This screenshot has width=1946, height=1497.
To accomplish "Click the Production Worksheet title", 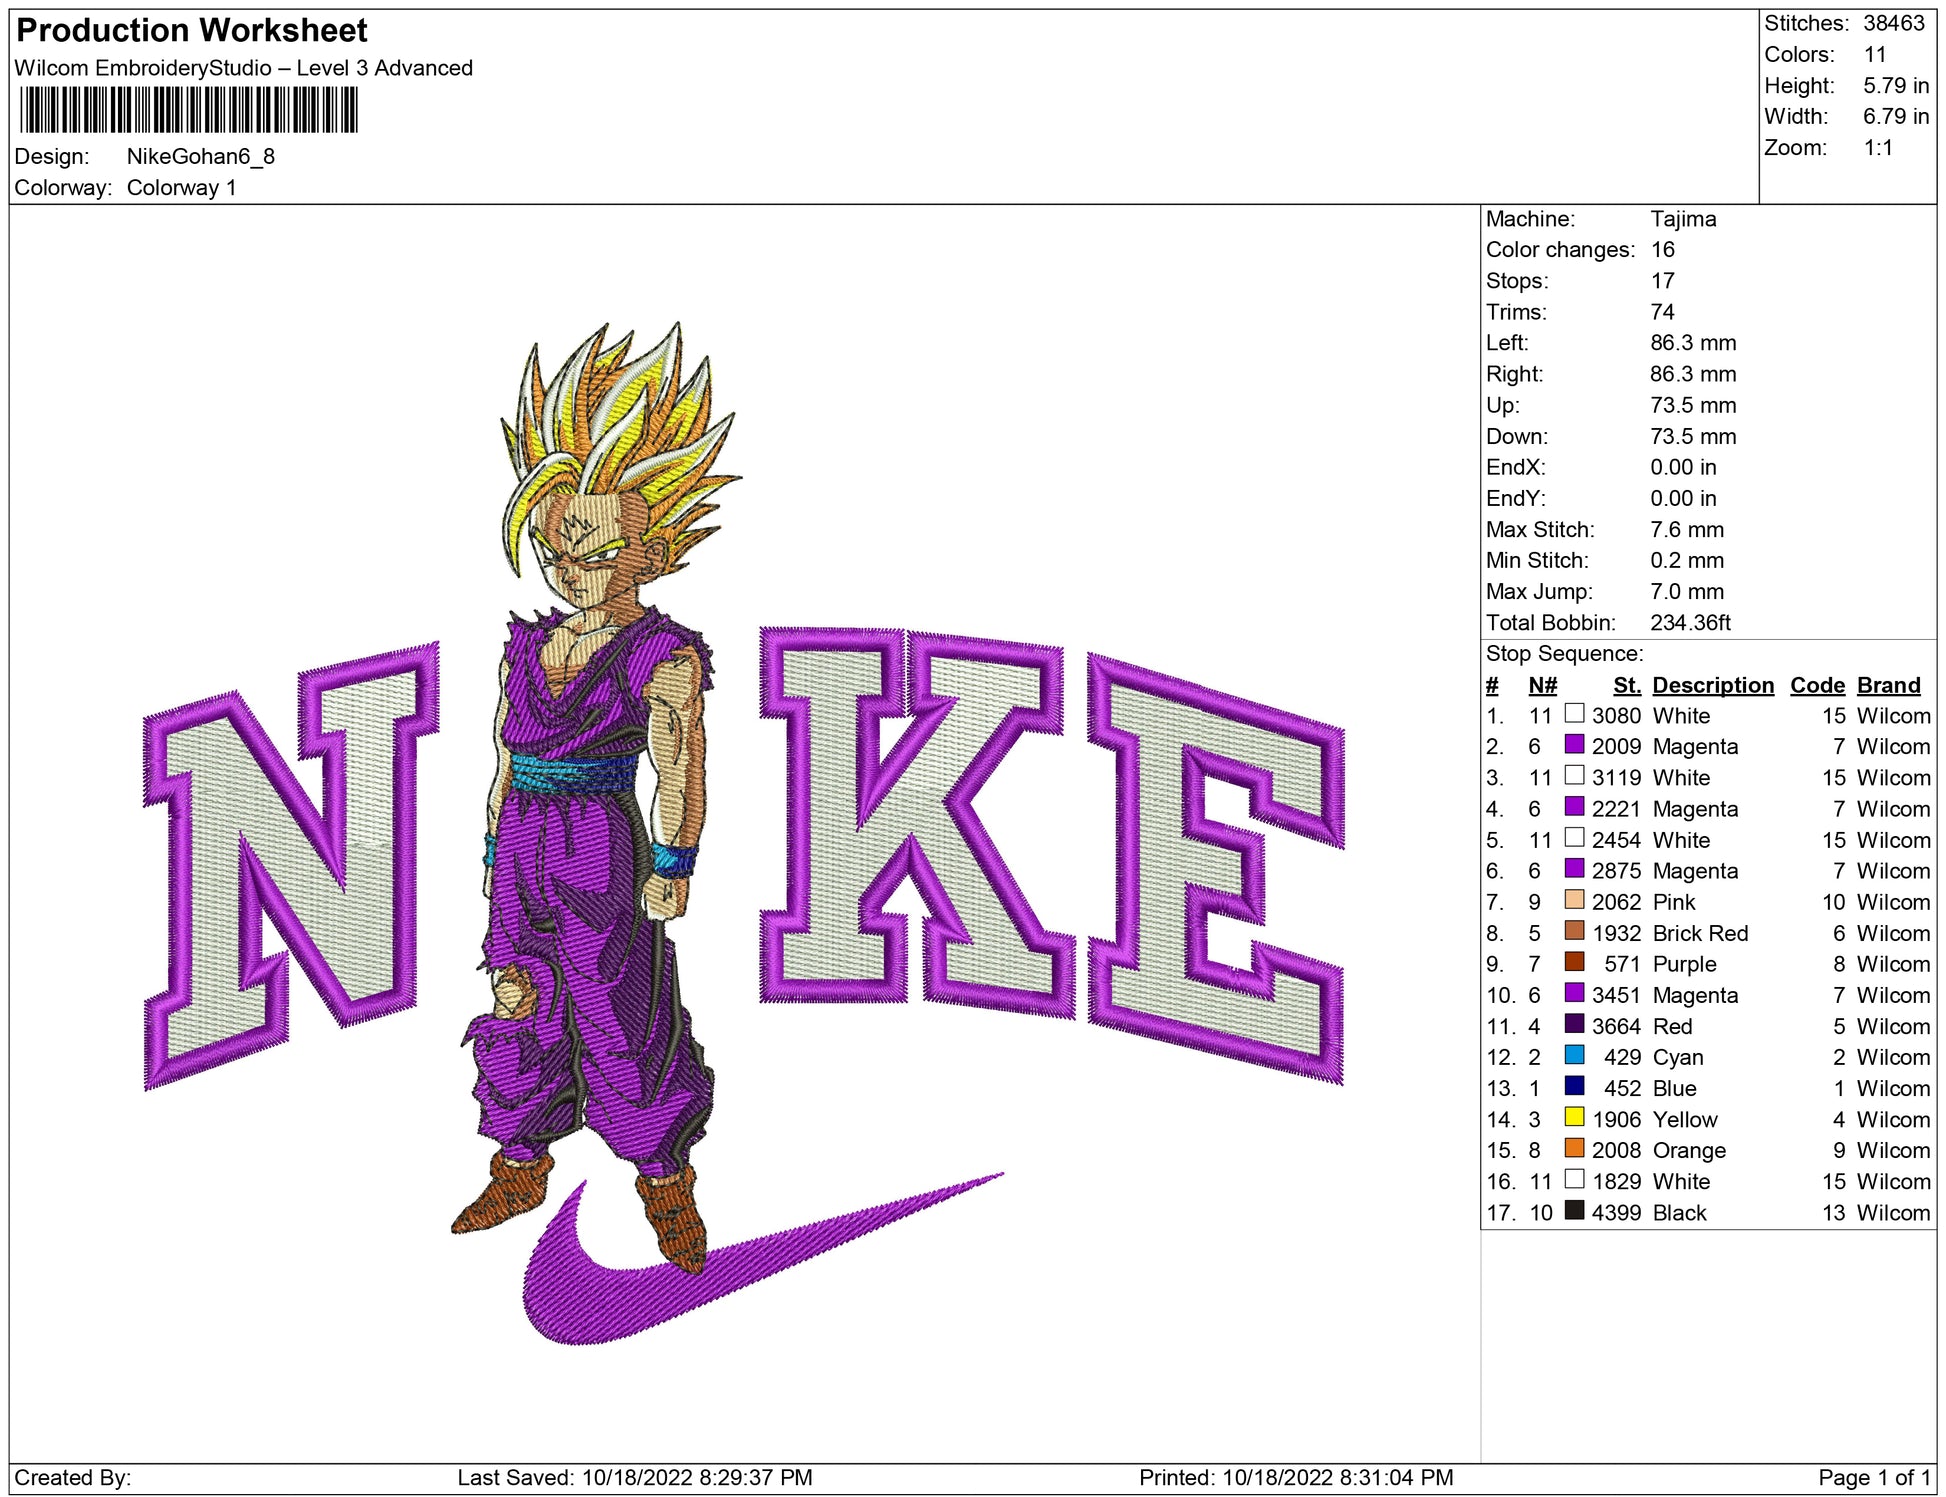I will coord(192,30).
